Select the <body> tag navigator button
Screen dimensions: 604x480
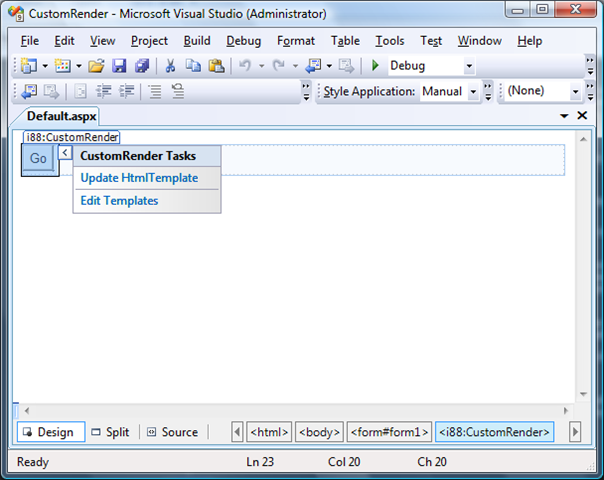coord(319,432)
